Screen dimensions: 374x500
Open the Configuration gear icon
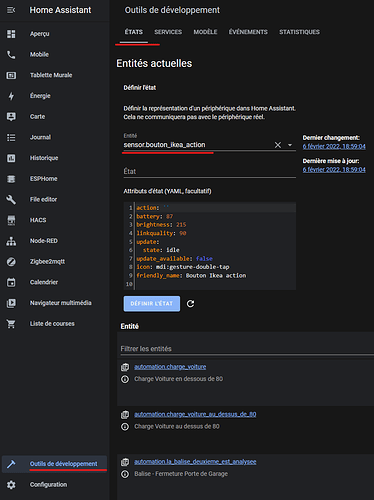(11, 485)
